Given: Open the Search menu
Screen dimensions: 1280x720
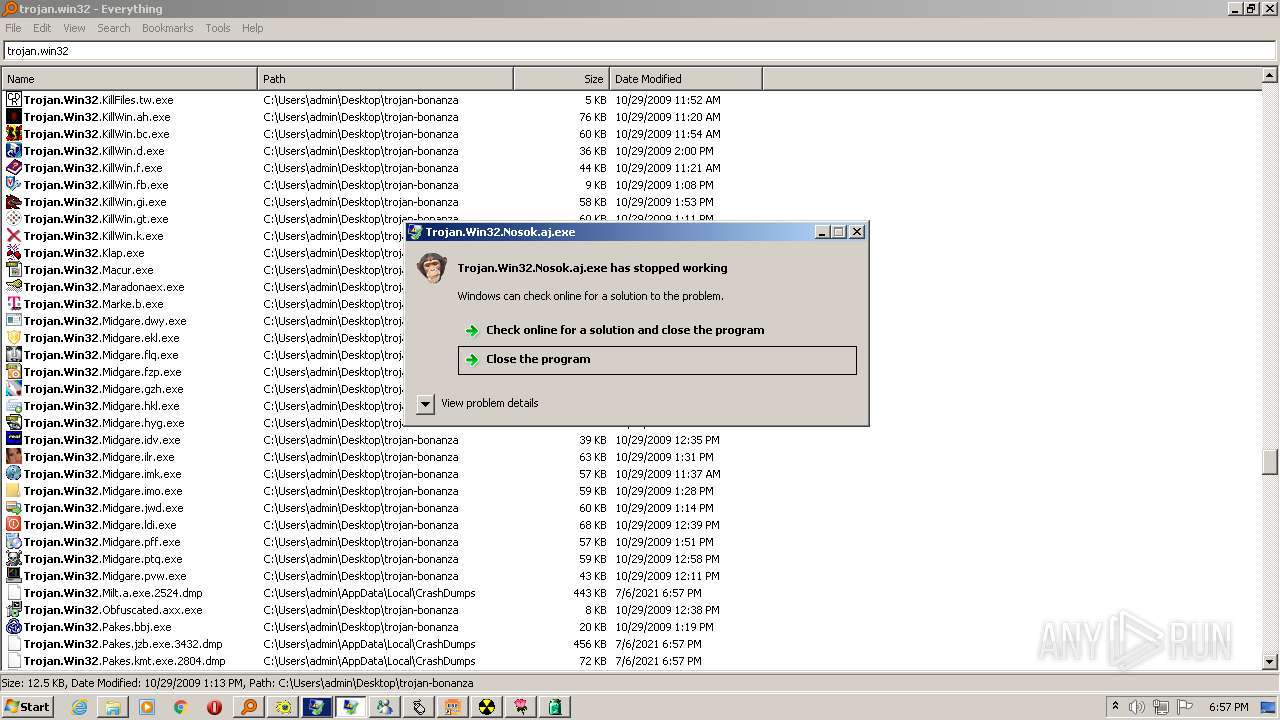Looking at the screenshot, I should [114, 28].
